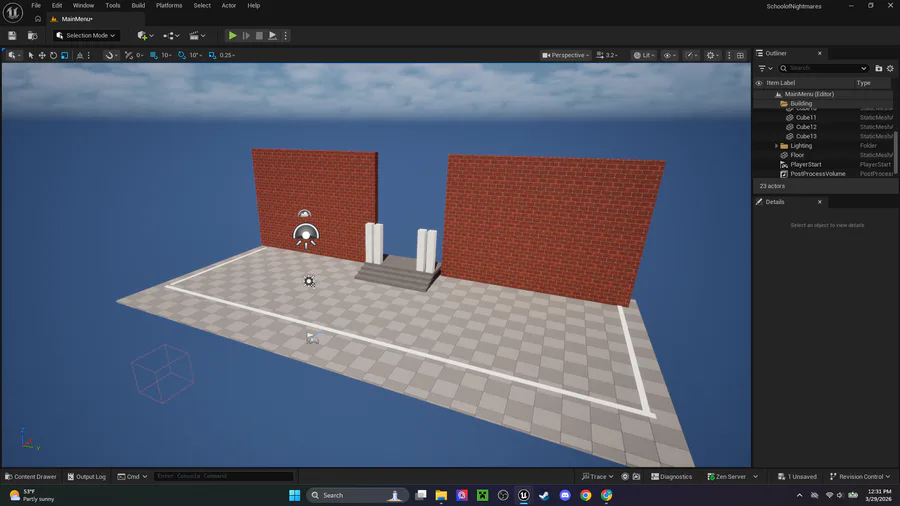
Task: Open Discord from the Windows taskbar
Action: click(565, 495)
